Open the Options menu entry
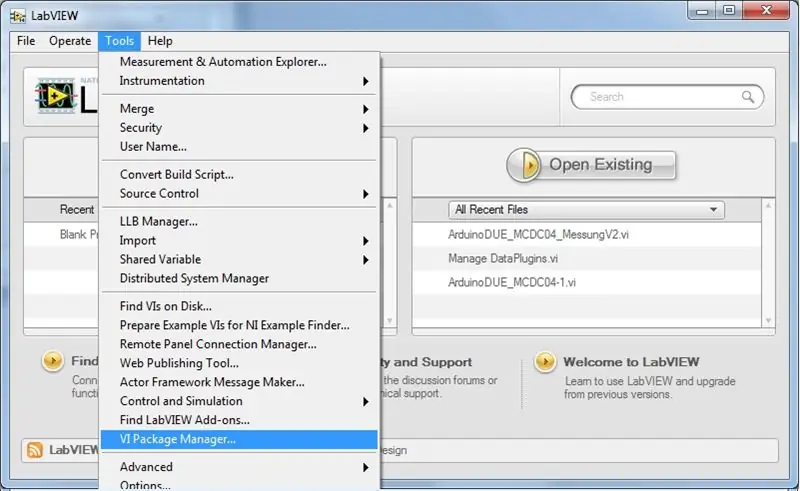 pyautogui.click(x=239, y=485)
